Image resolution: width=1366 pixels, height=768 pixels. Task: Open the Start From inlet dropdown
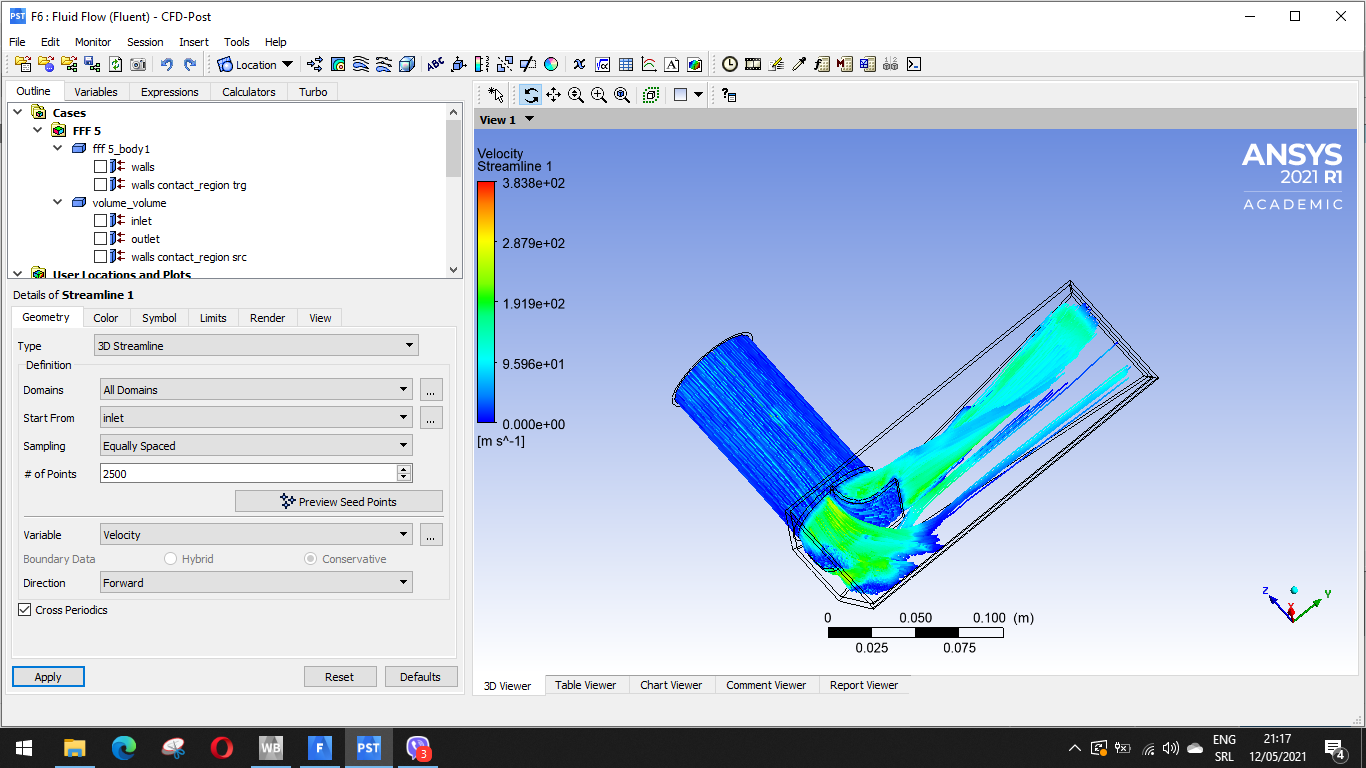[257, 418]
